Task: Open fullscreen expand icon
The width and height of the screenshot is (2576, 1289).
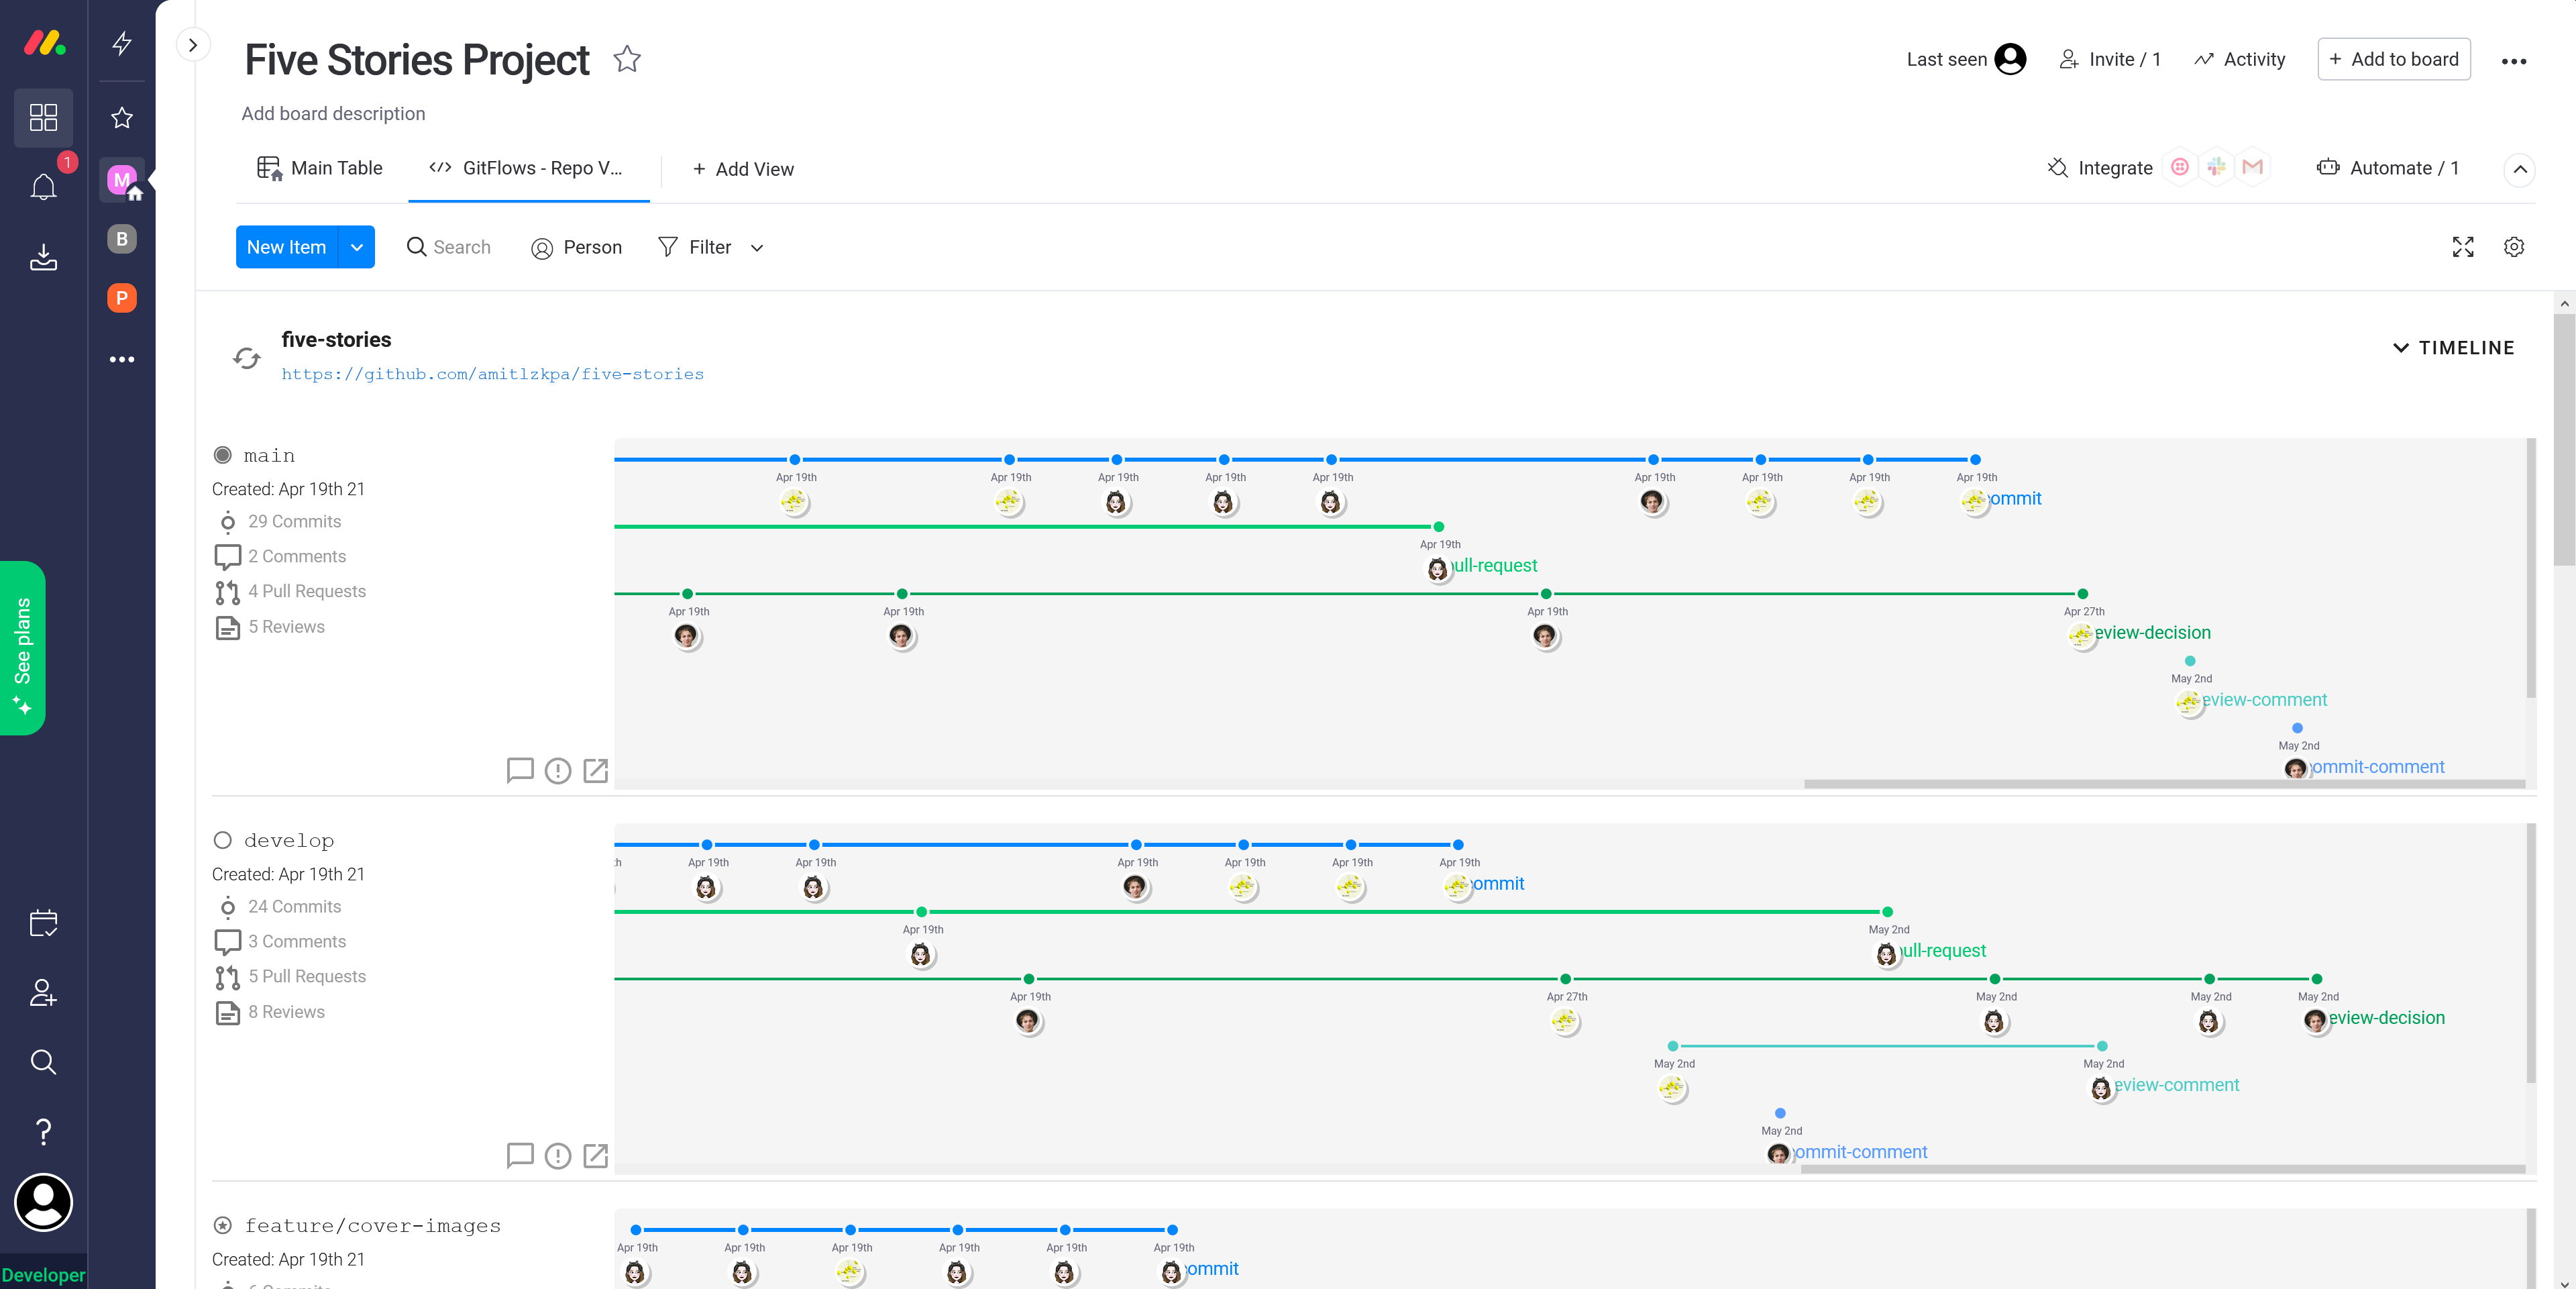Action: [x=2463, y=247]
